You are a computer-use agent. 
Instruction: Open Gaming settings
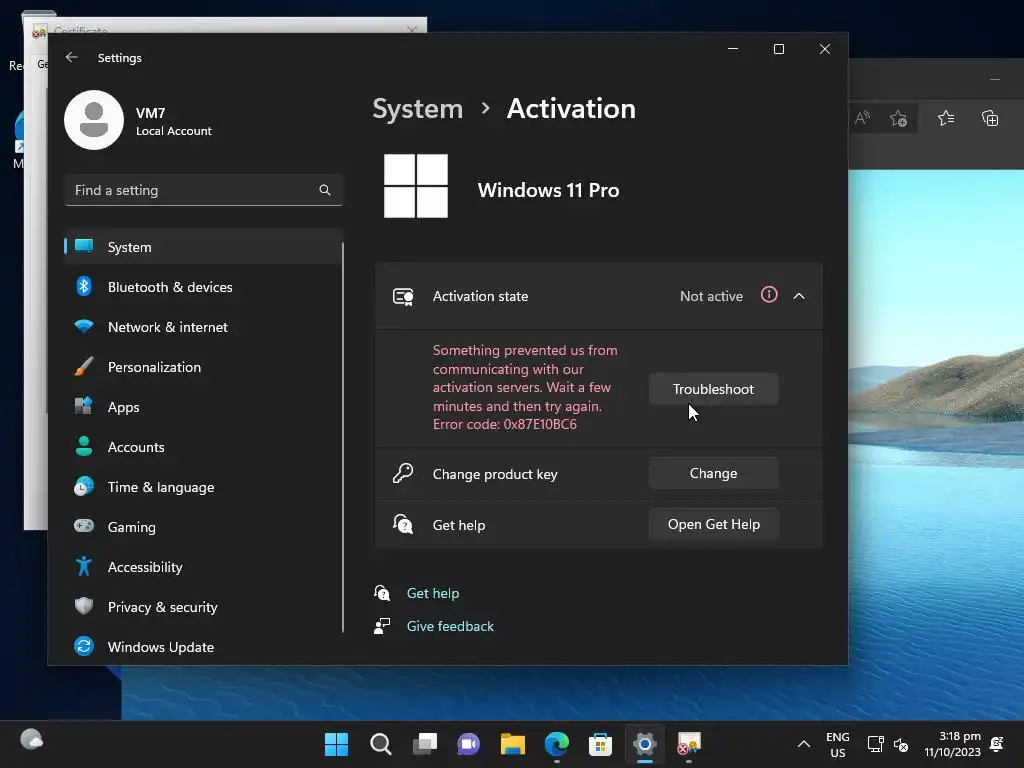pyautogui.click(x=203, y=527)
